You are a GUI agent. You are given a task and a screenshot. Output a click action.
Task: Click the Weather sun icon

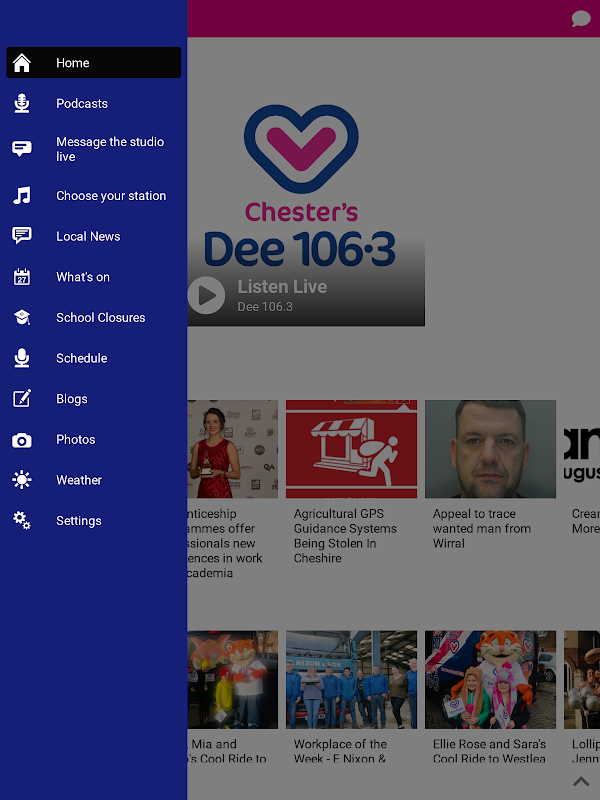(x=22, y=480)
